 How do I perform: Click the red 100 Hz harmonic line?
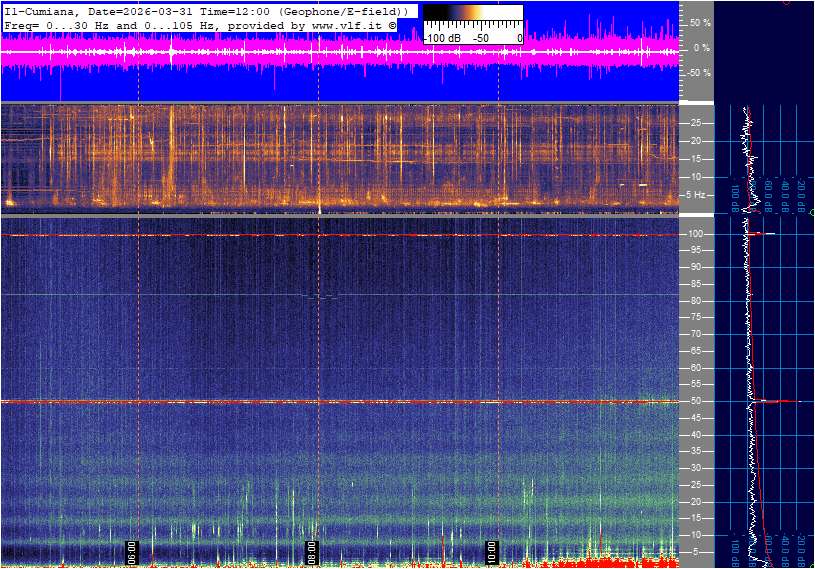pyautogui.click(x=340, y=235)
